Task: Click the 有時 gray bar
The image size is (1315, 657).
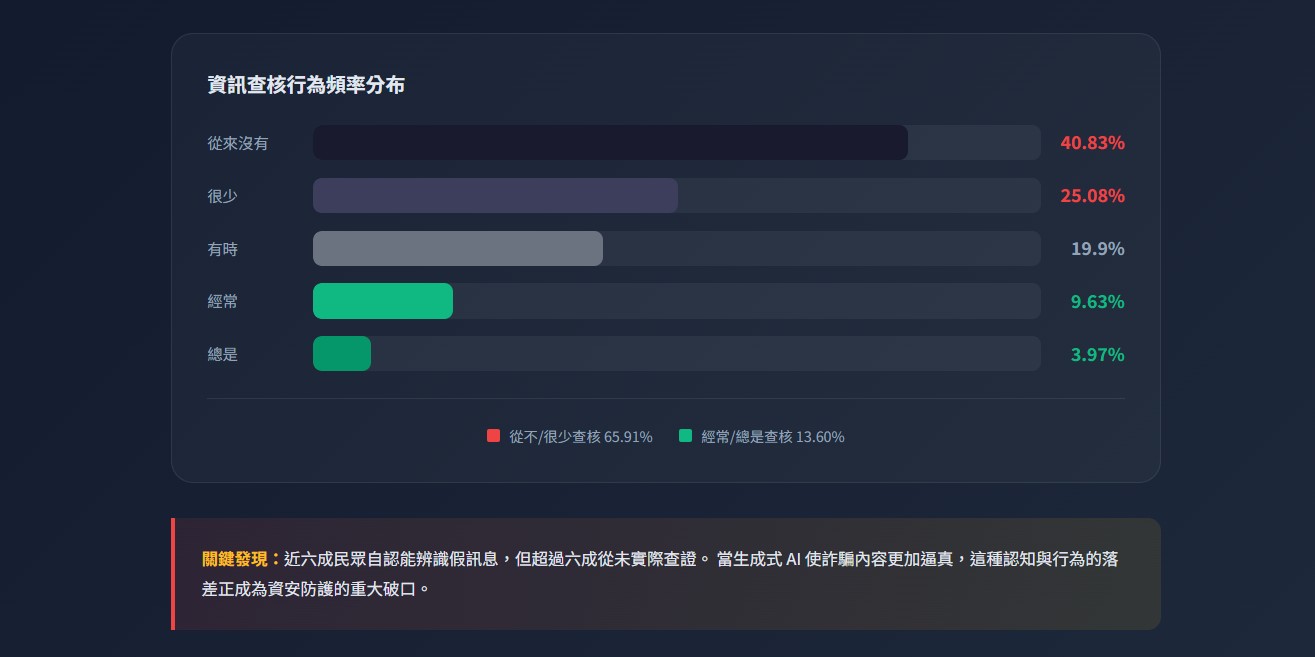Action: click(x=458, y=249)
